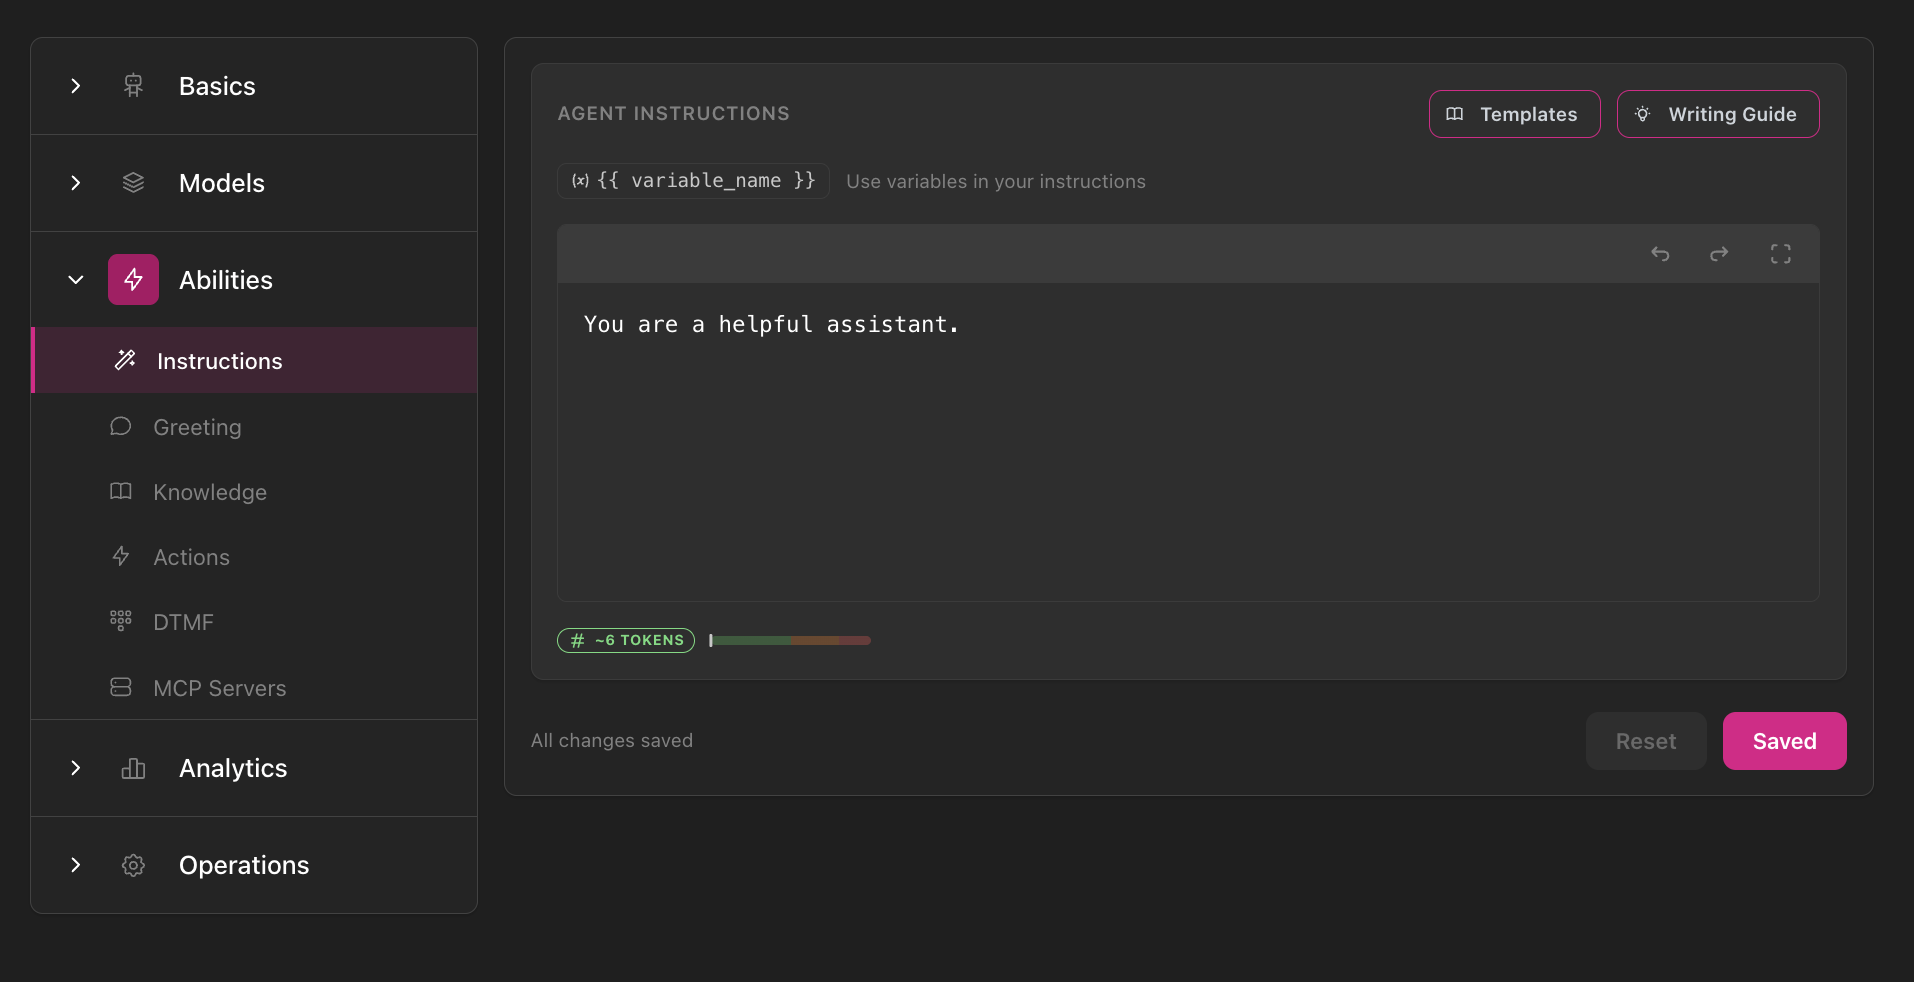This screenshot has height=982, width=1914.
Task: Click the Analytics bar chart icon
Action: point(133,768)
